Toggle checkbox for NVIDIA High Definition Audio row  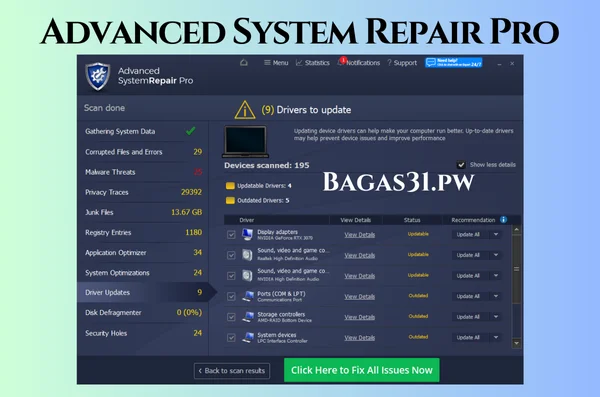(231, 276)
